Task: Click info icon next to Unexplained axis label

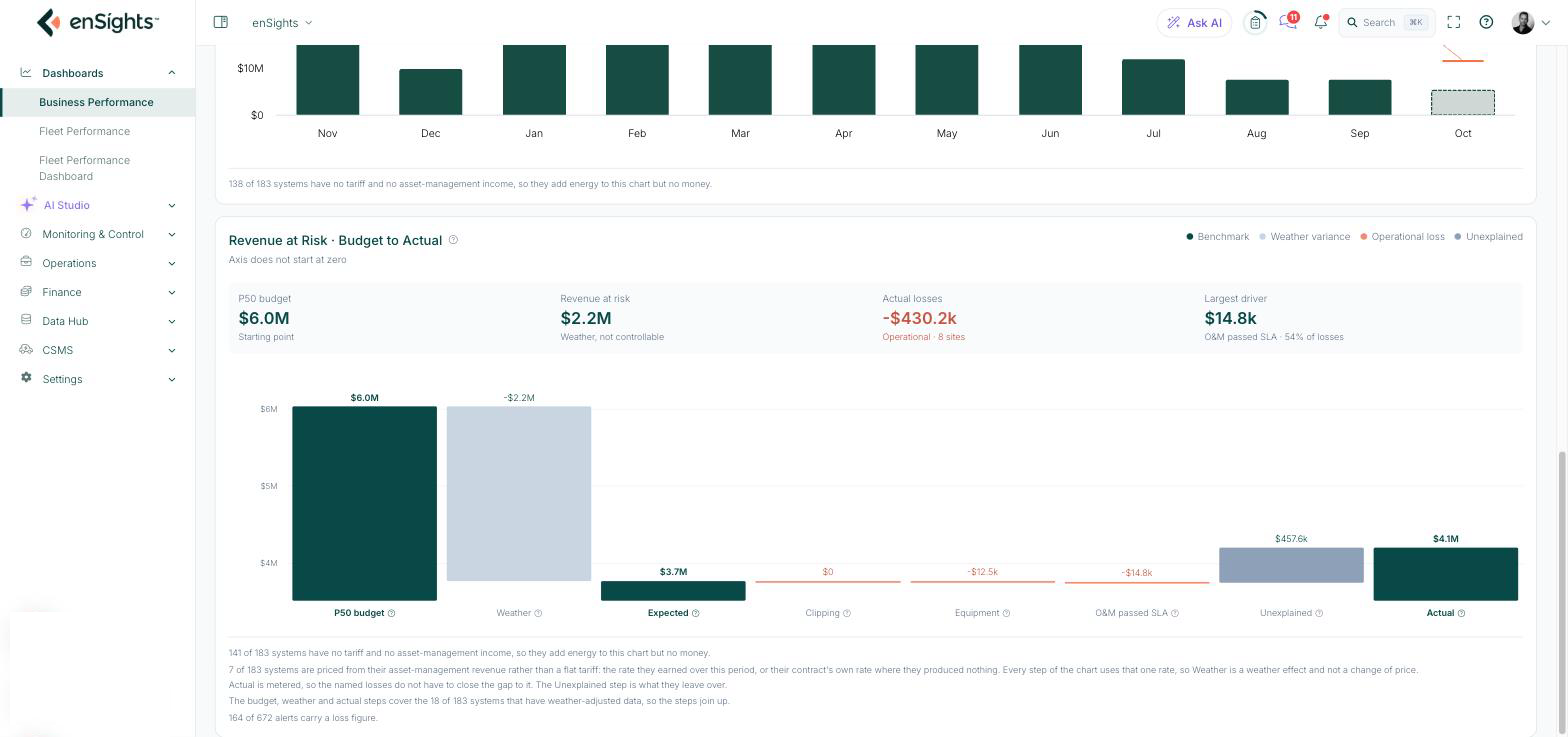Action: tap(1319, 613)
